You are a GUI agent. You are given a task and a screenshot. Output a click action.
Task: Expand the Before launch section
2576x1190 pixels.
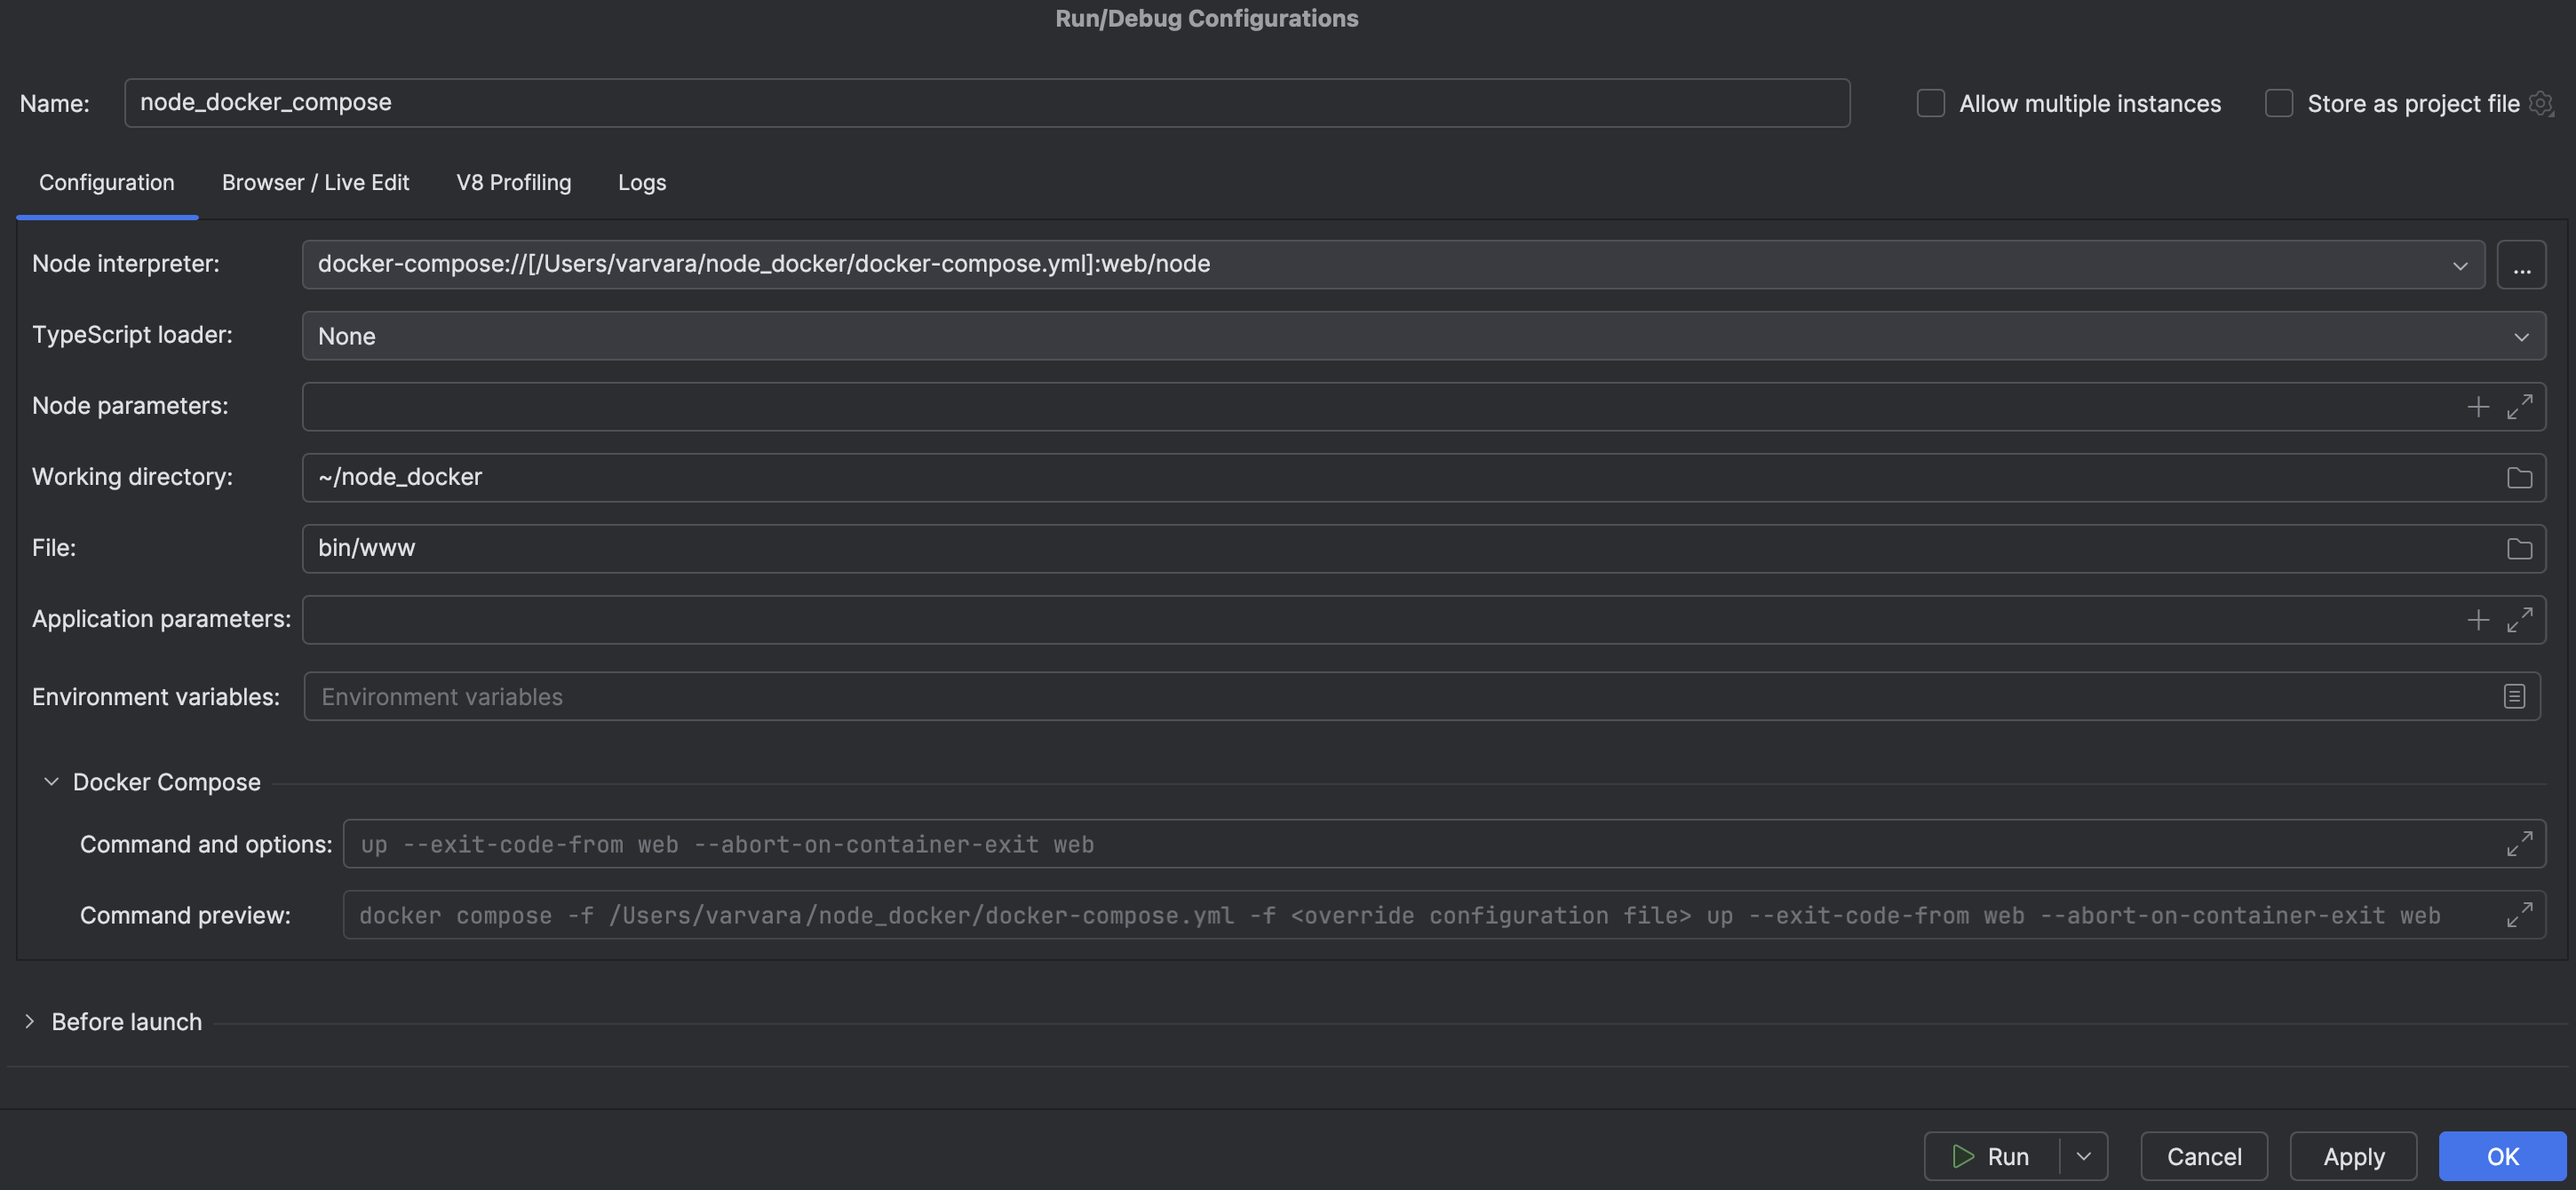[29, 1021]
